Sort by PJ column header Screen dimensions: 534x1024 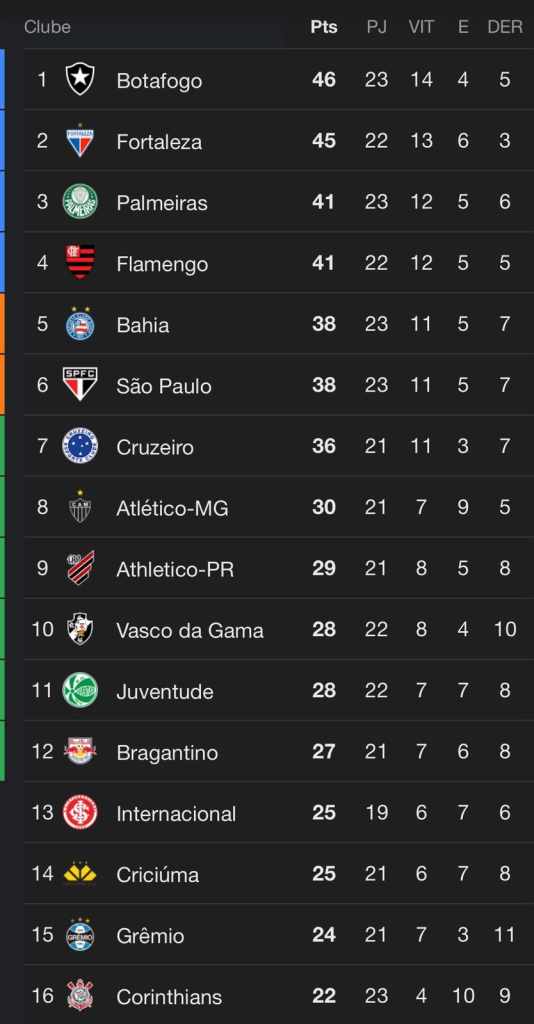pyautogui.click(x=377, y=27)
